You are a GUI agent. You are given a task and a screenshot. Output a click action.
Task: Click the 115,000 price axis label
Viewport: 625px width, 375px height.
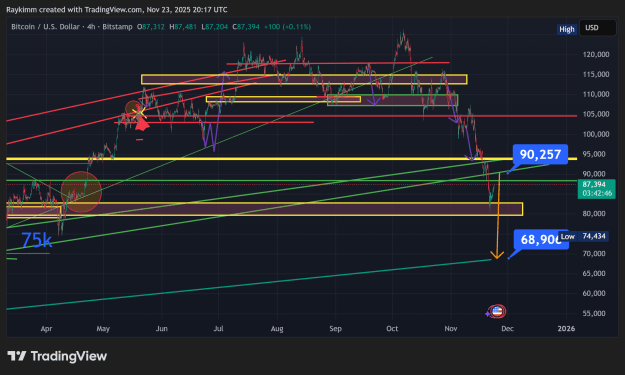tap(596, 74)
